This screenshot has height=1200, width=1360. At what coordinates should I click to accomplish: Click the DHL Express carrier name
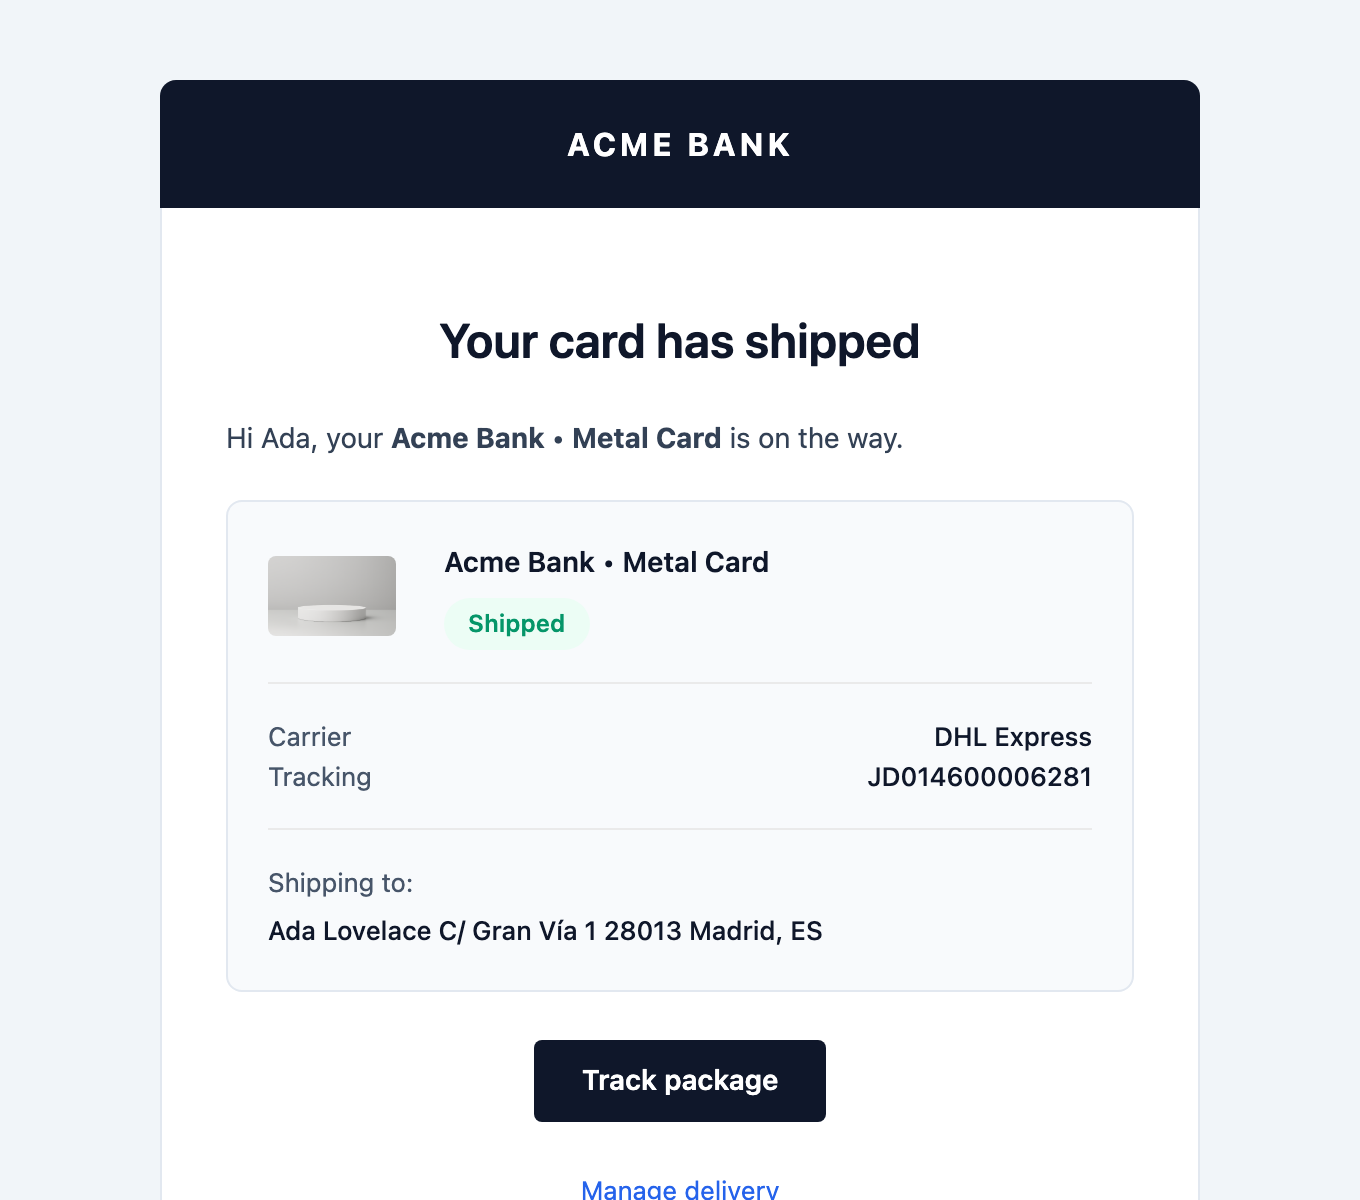(x=1011, y=737)
